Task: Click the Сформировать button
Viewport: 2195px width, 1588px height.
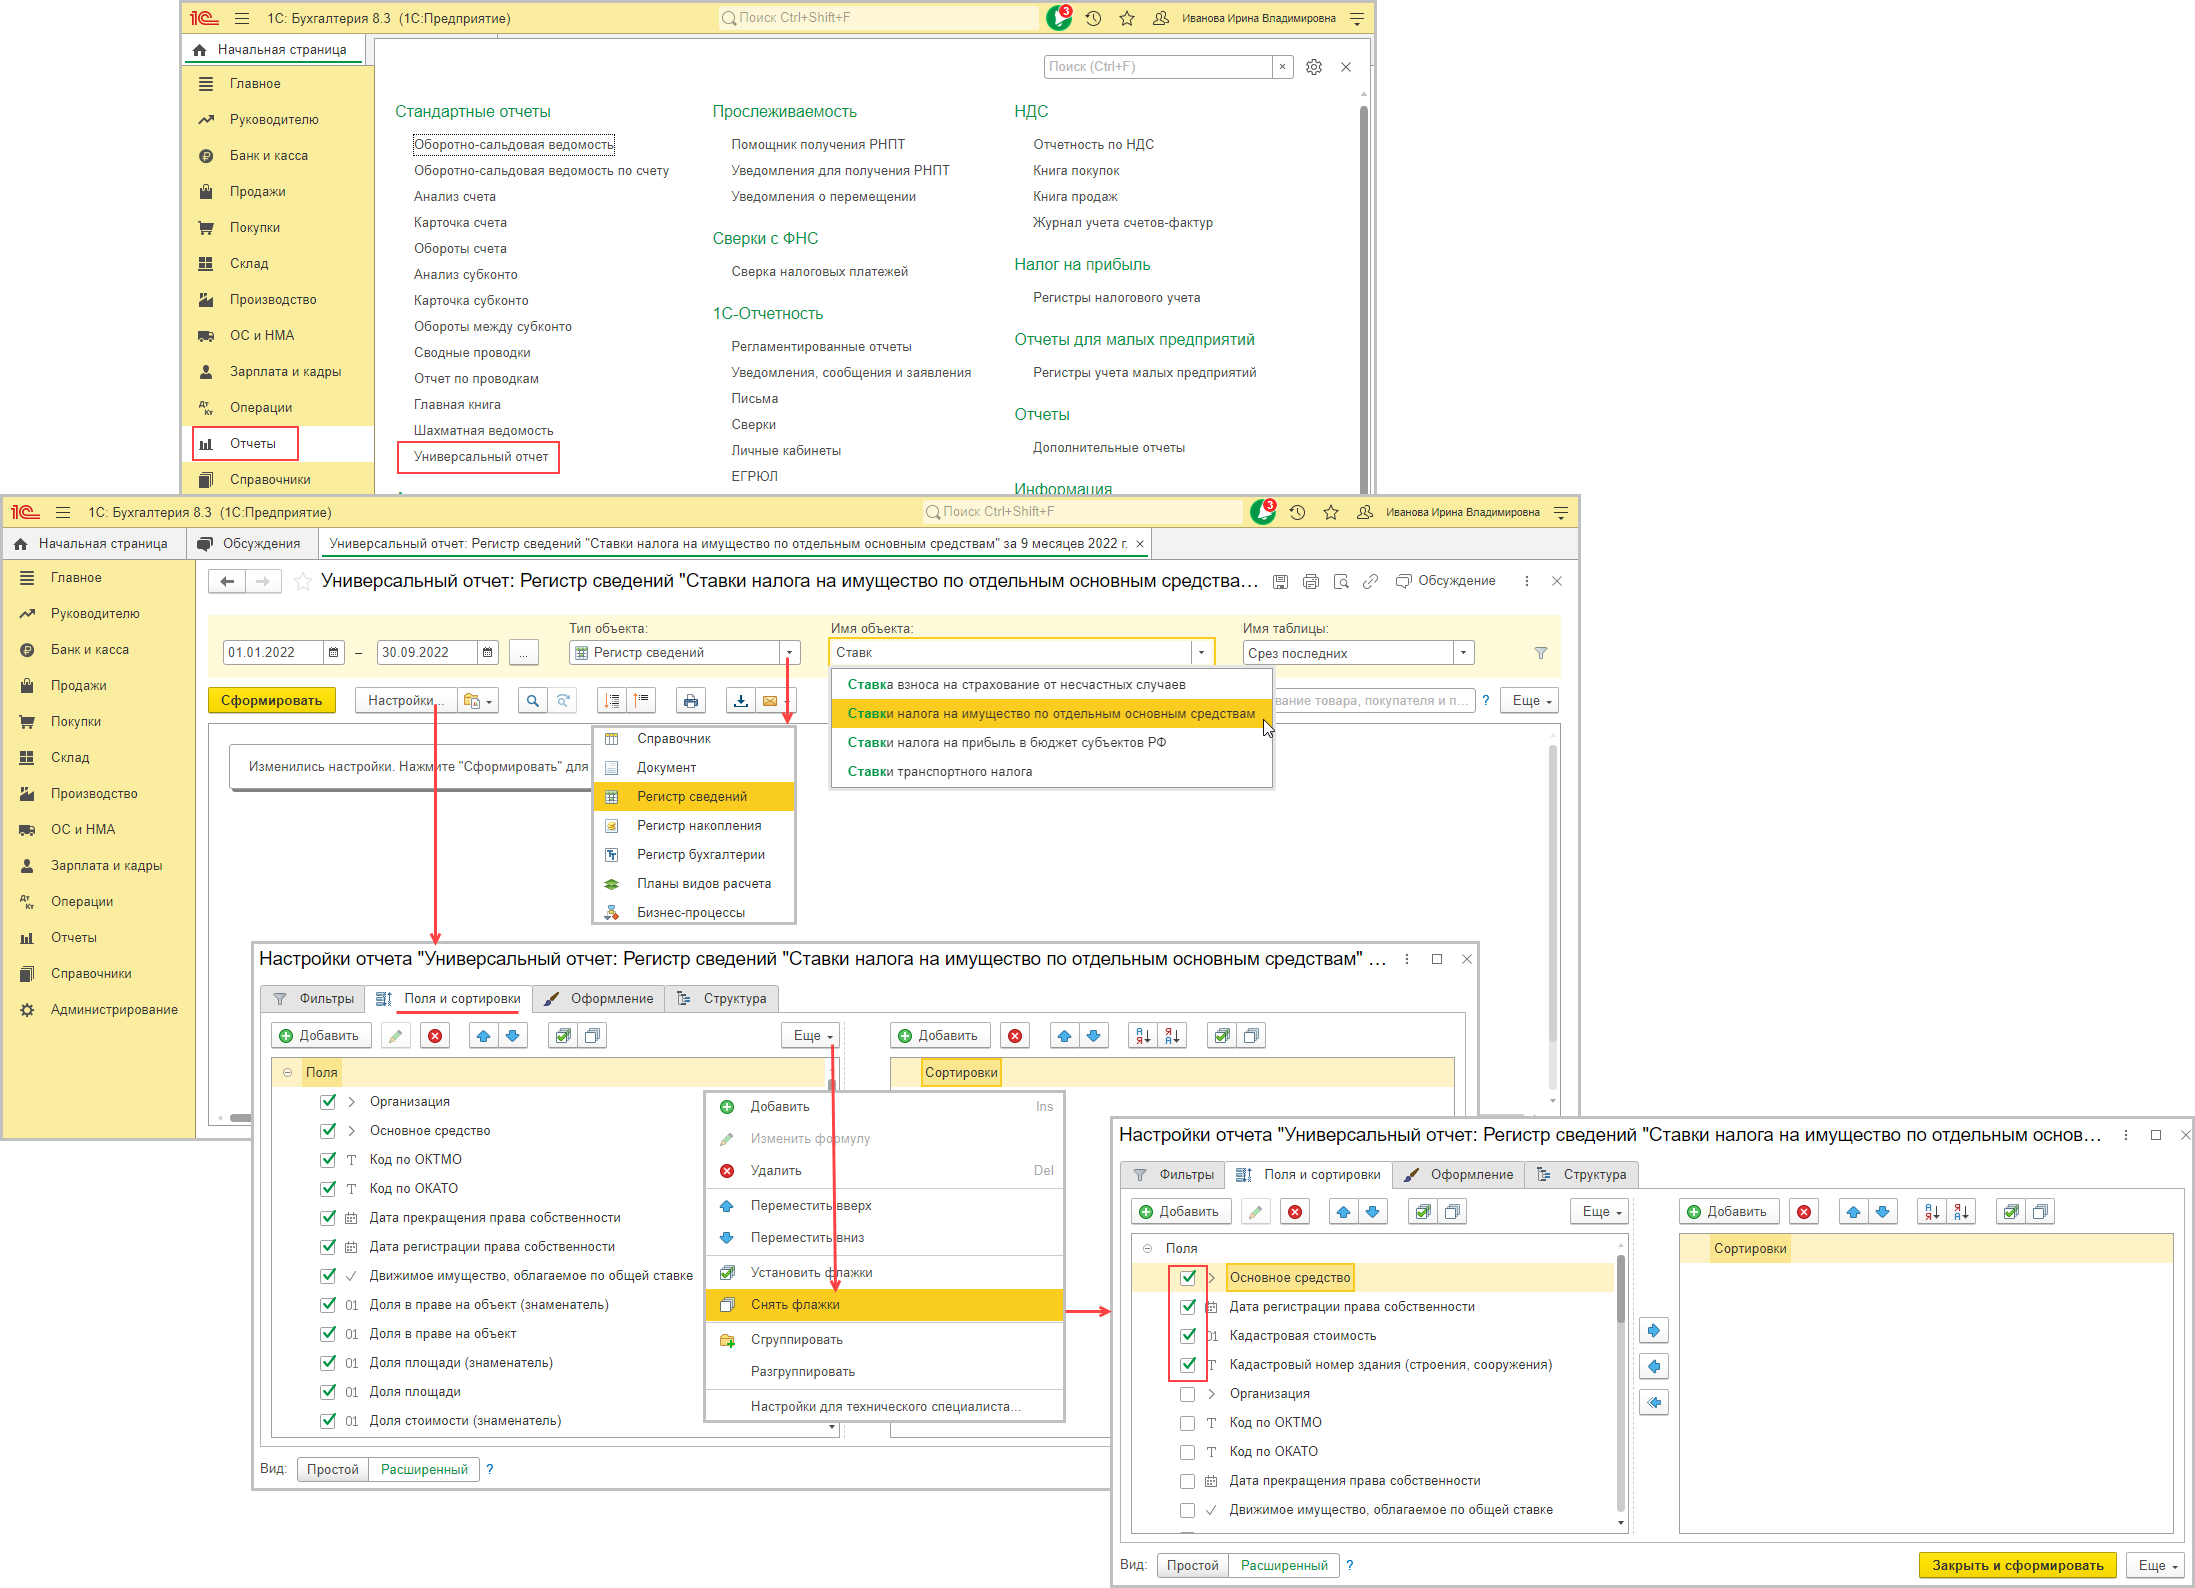Action: (272, 701)
